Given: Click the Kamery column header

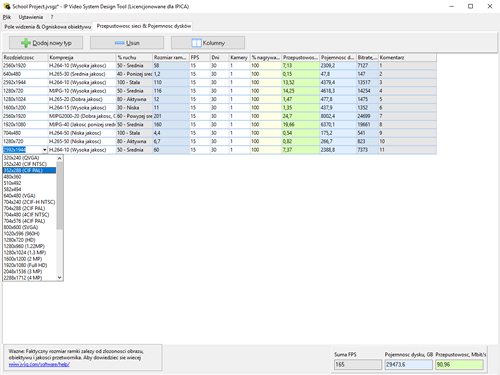Looking at the screenshot, I should (x=240, y=58).
